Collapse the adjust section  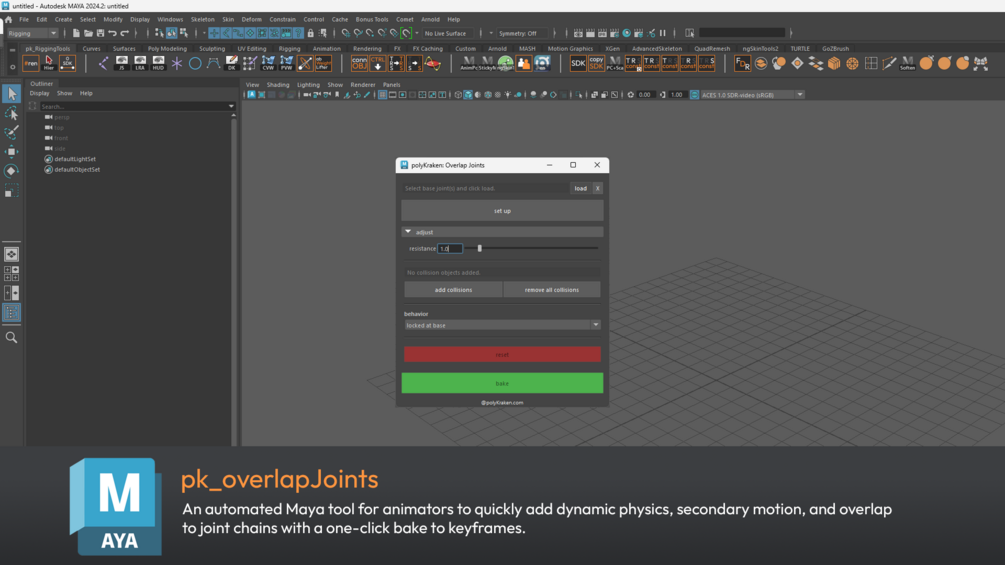point(408,232)
